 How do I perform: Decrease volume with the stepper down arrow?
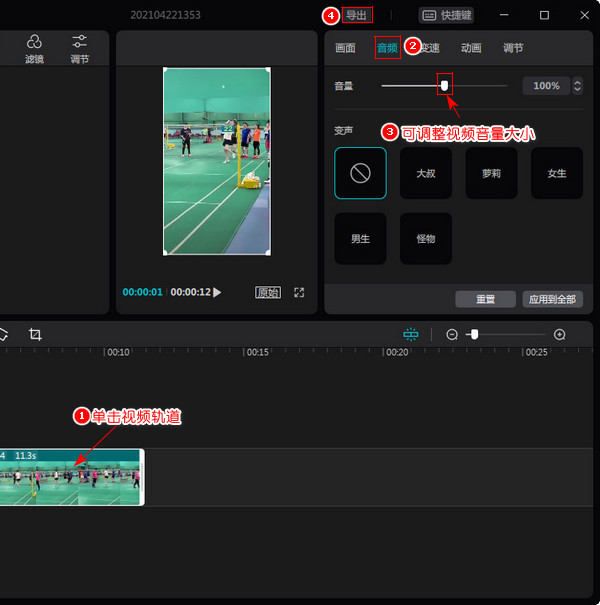(x=577, y=89)
